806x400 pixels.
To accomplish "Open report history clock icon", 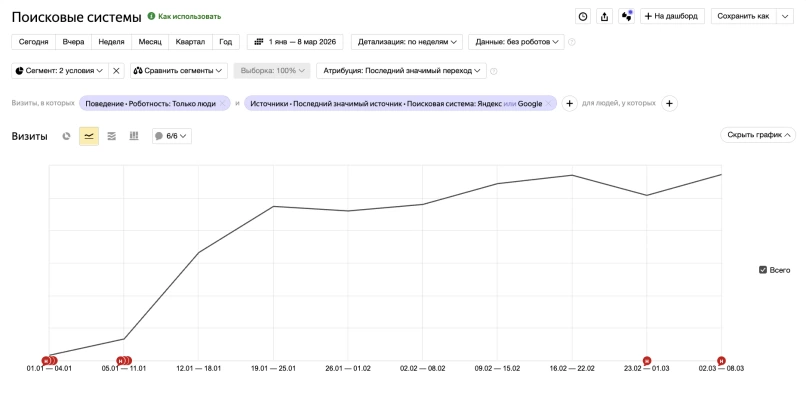I will (x=583, y=16).
